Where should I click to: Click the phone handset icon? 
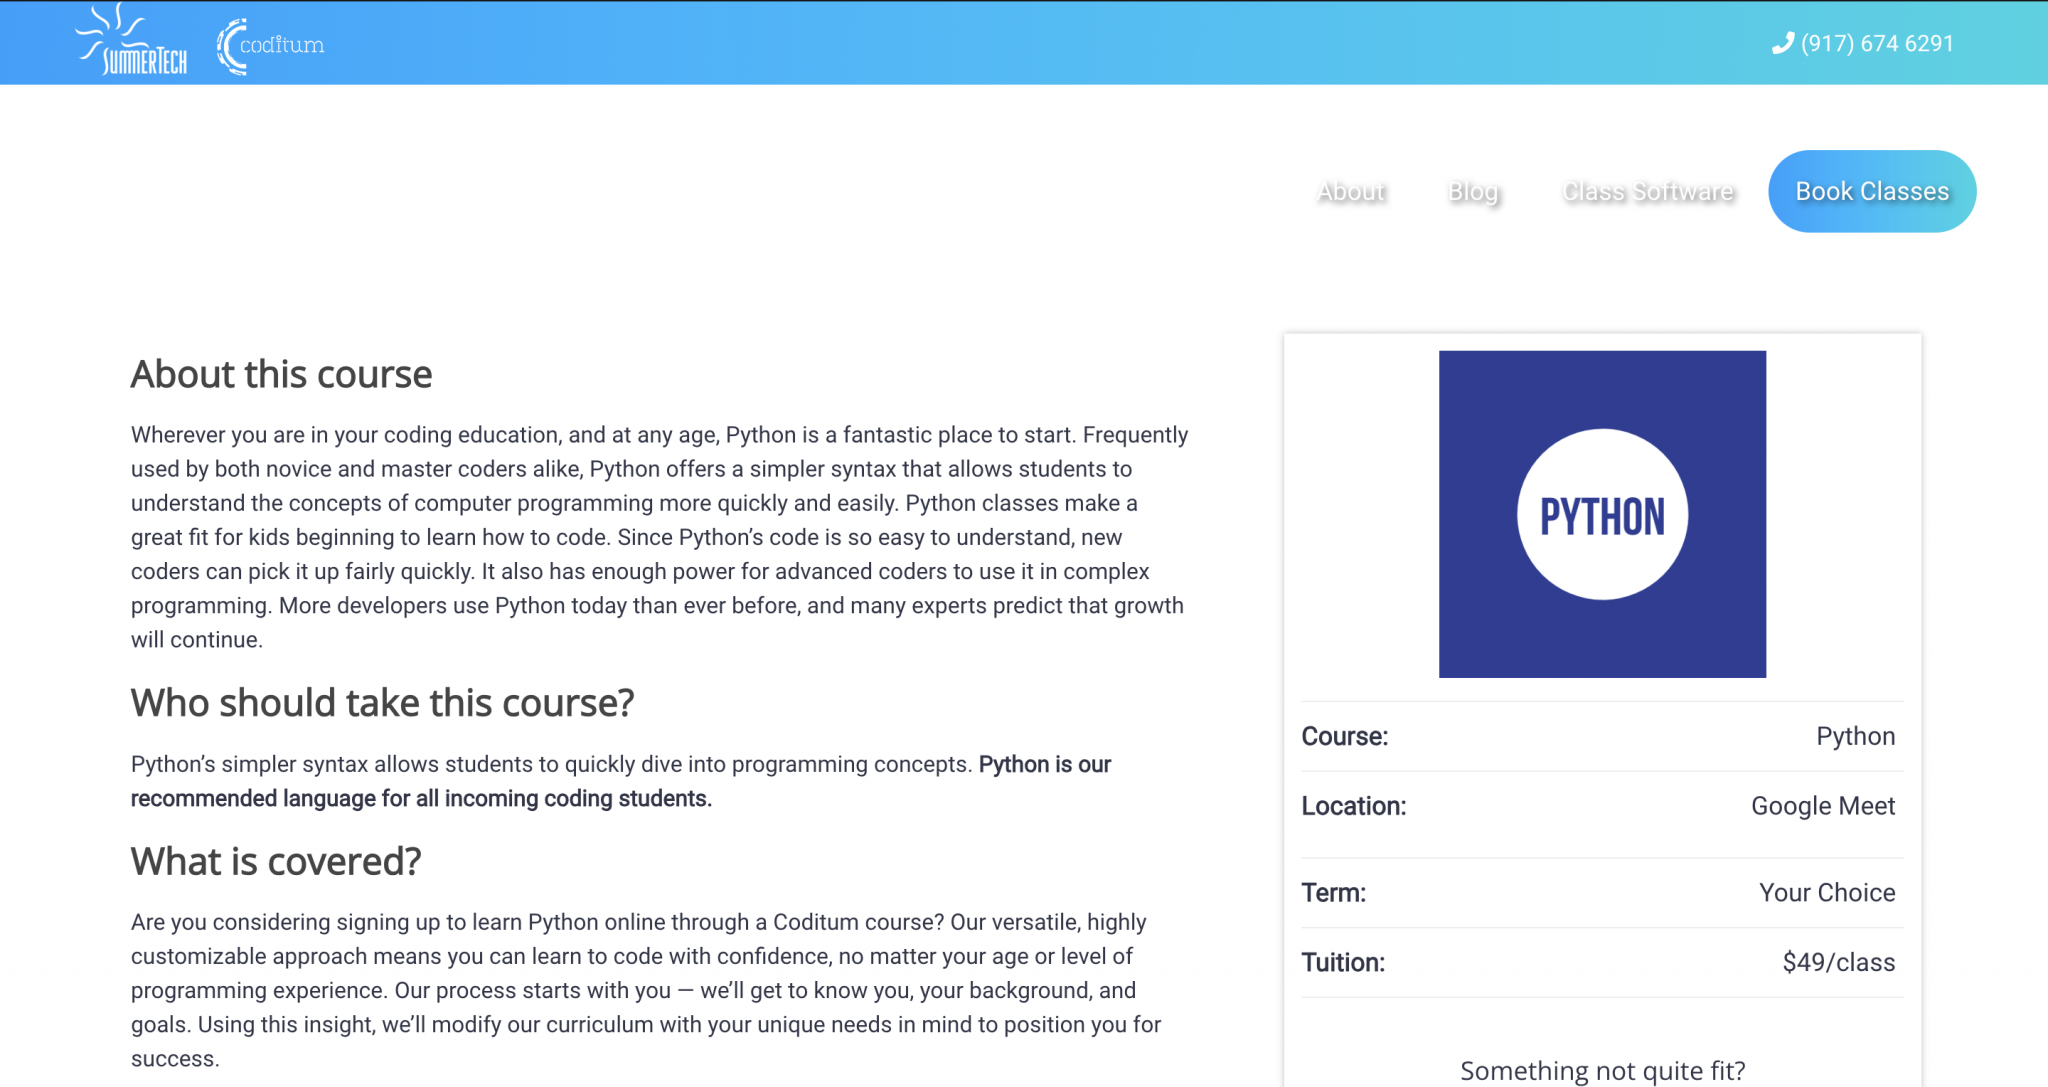(x=1783, y=44)
